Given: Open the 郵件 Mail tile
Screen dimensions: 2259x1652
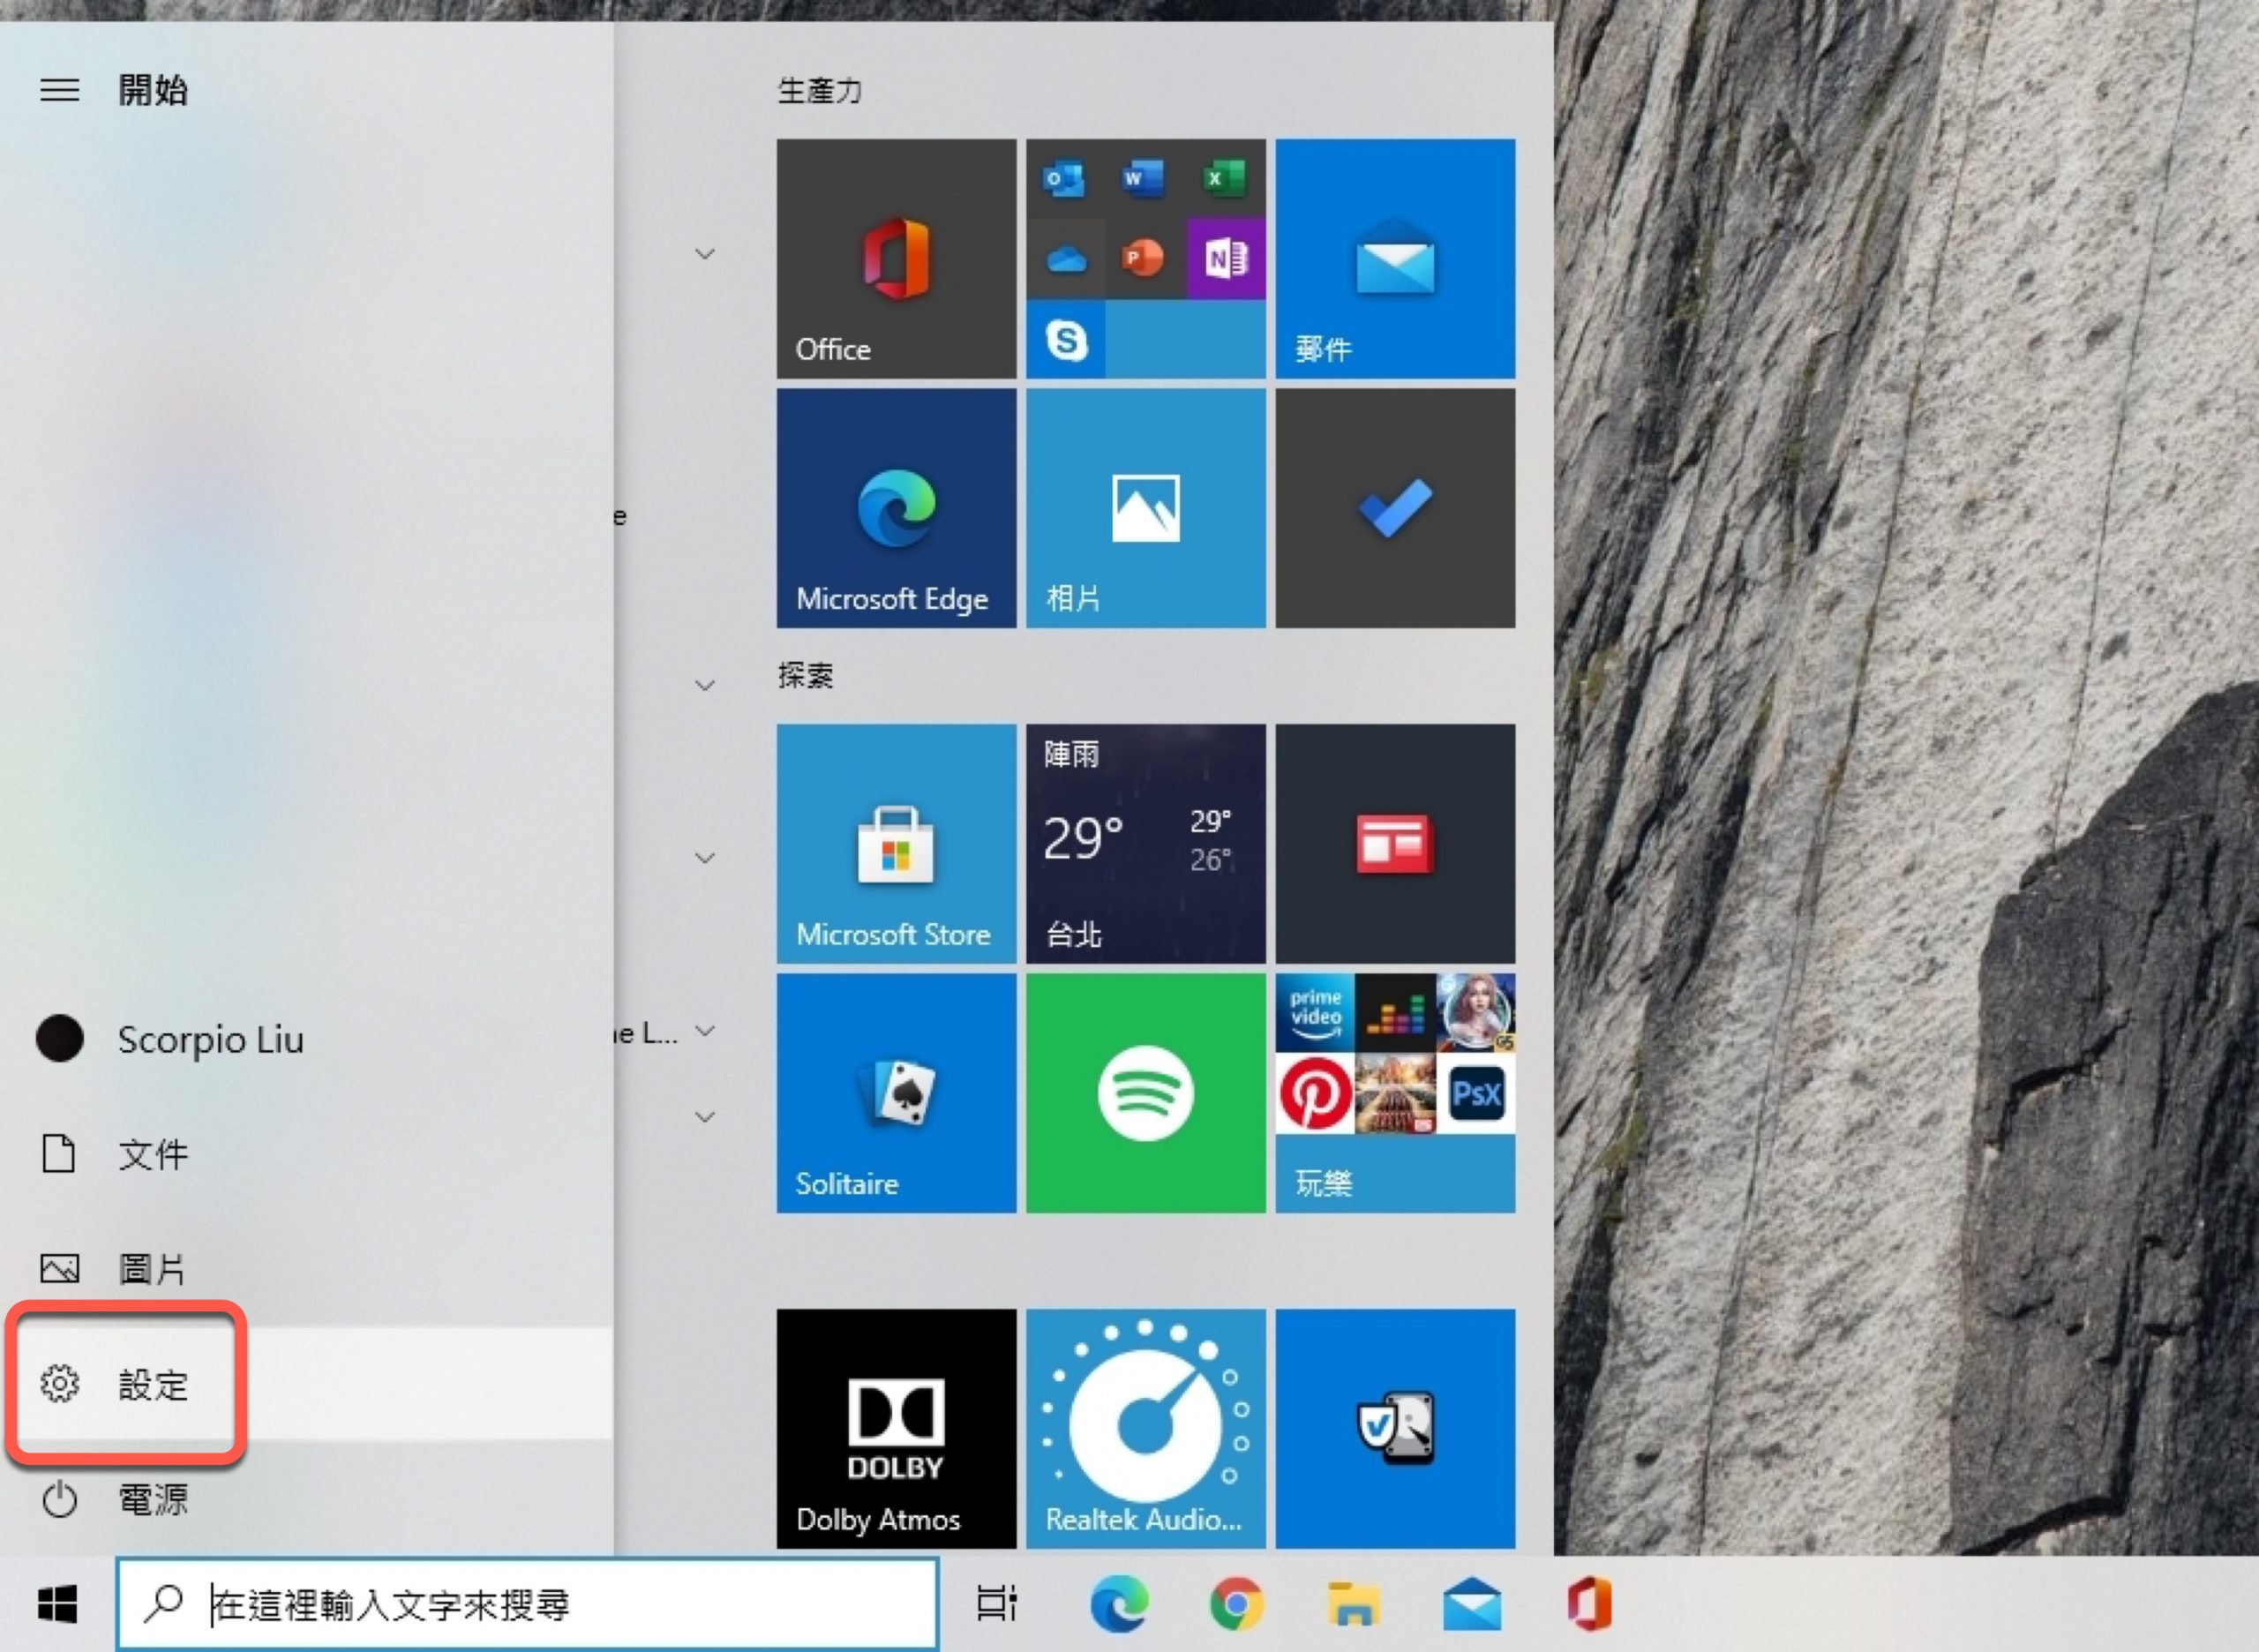Looking at the screenshot, I should (x=1395, y=258).
